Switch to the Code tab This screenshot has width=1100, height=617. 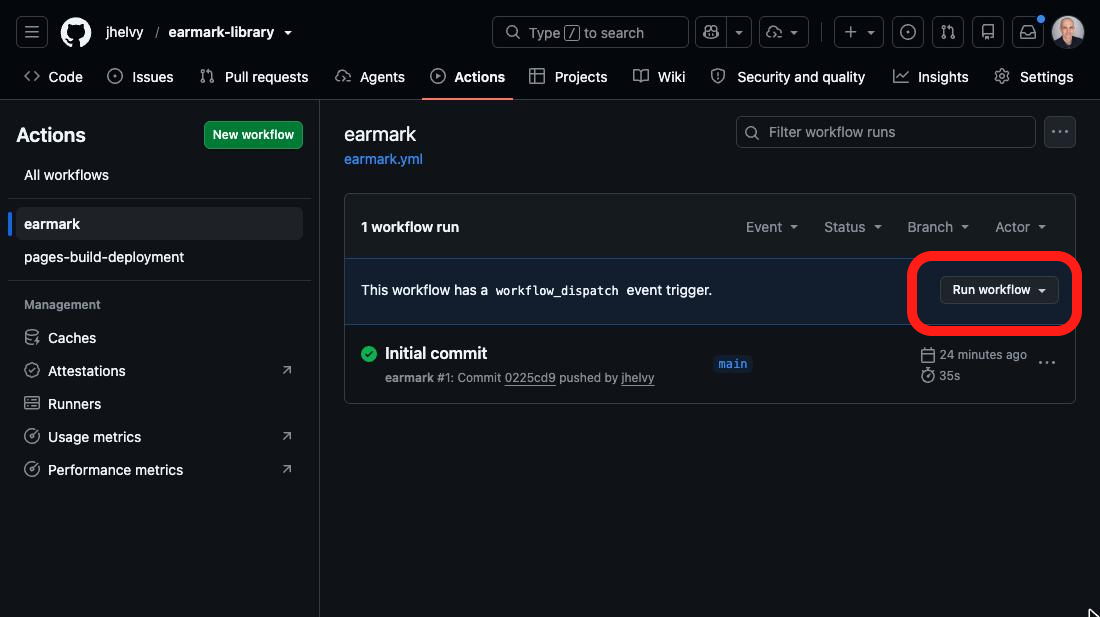point(53,76)
